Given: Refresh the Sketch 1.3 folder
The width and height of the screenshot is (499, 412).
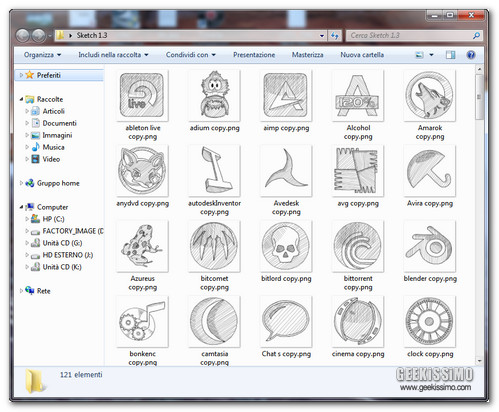Looking at the screenshot, I should [x=334, y=35].
